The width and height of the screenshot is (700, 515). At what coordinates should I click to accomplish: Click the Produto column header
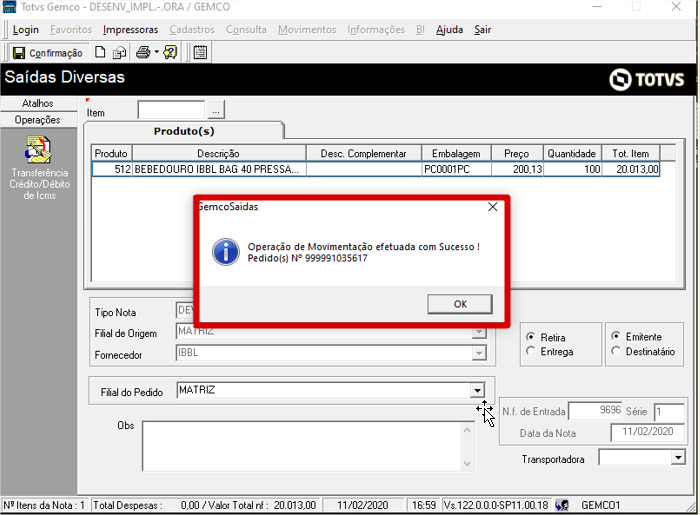112,154
